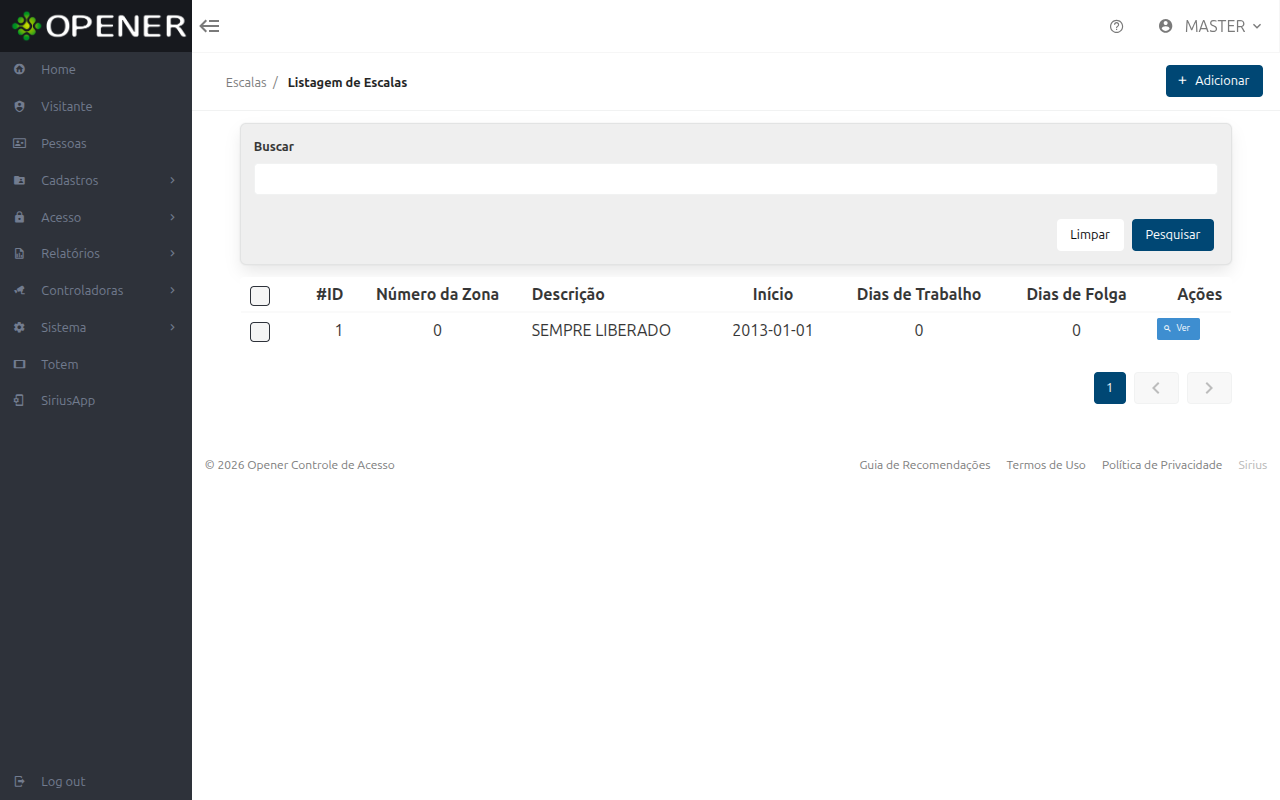Click the previous page arrow
The width and height of the screenshot is (1280, 800).
coord(1156,388)
